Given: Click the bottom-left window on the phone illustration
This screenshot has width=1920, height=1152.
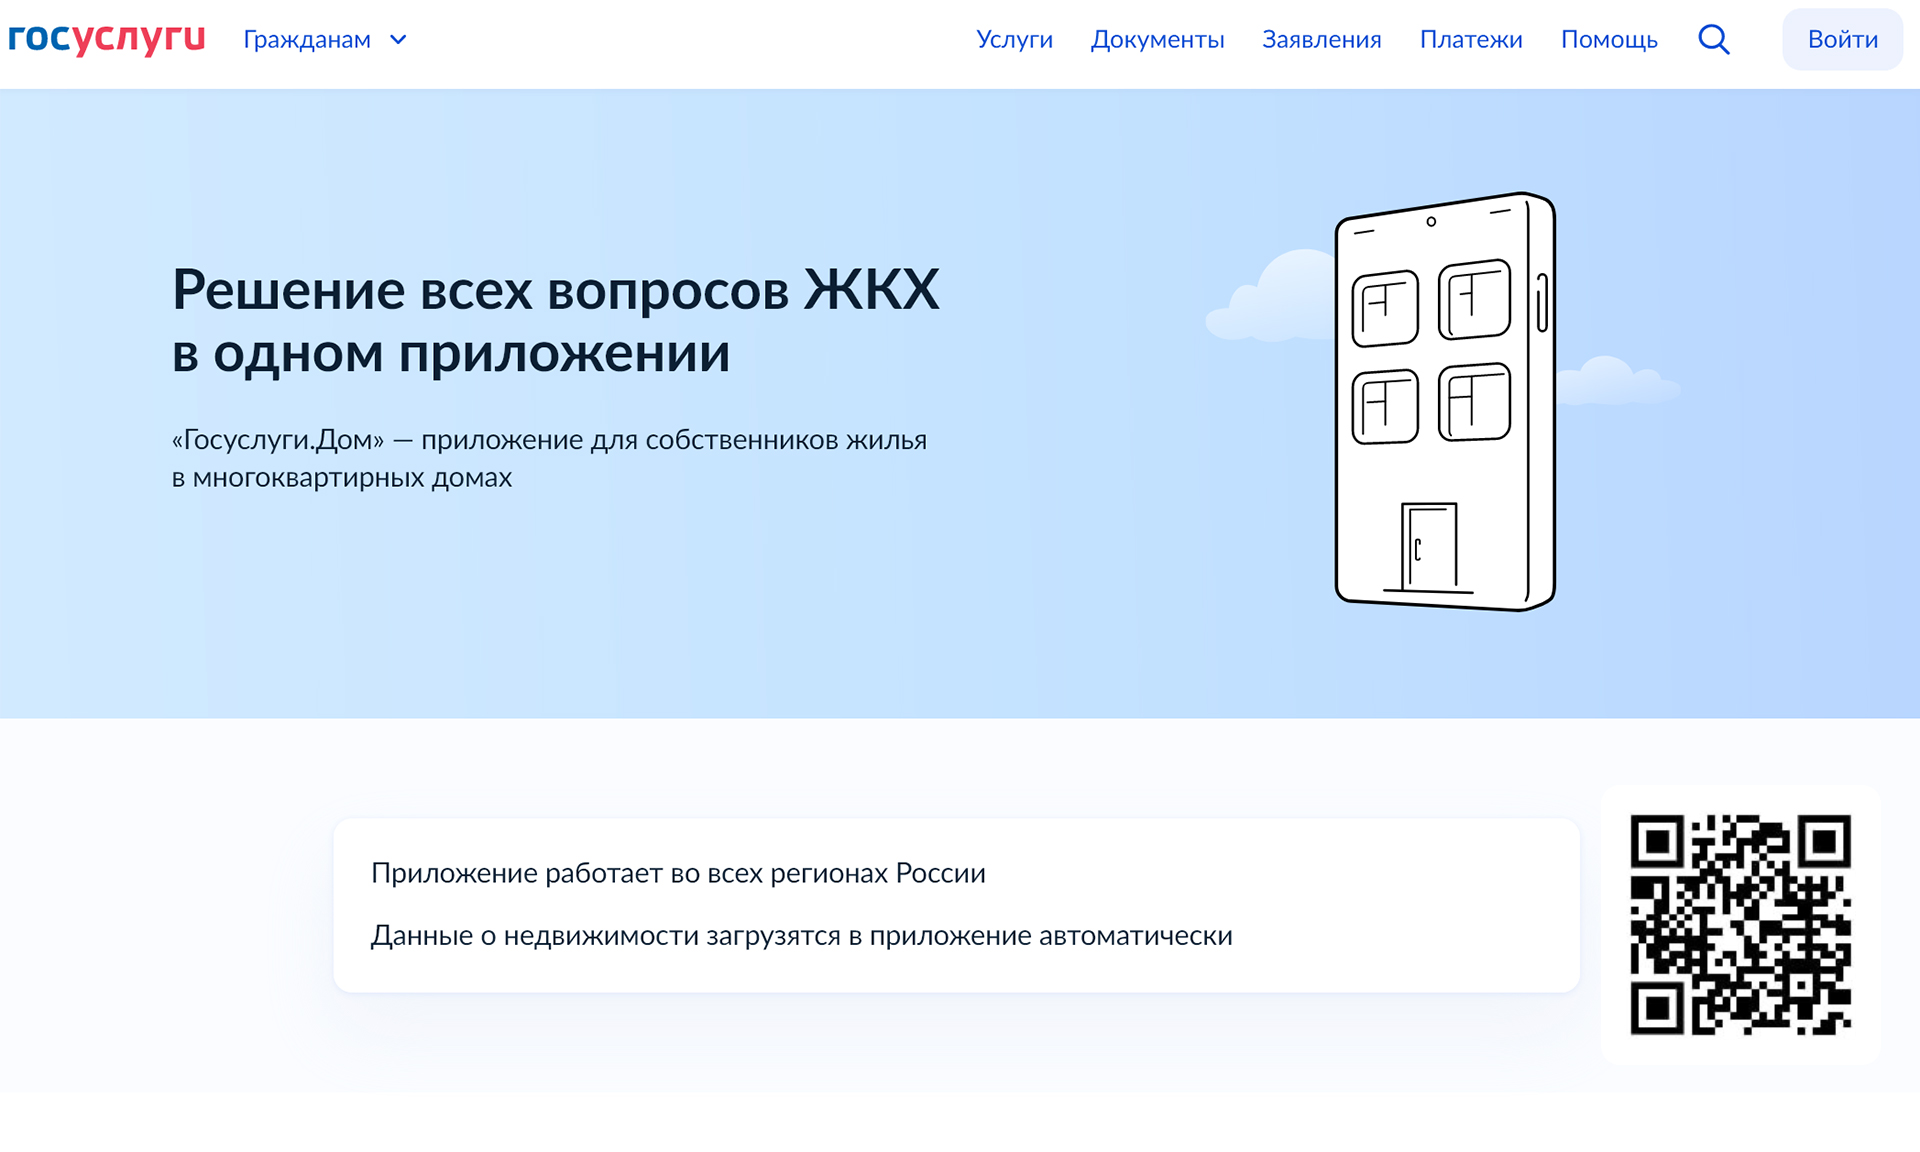Looking at the screenshot, I should [1385, 407].
